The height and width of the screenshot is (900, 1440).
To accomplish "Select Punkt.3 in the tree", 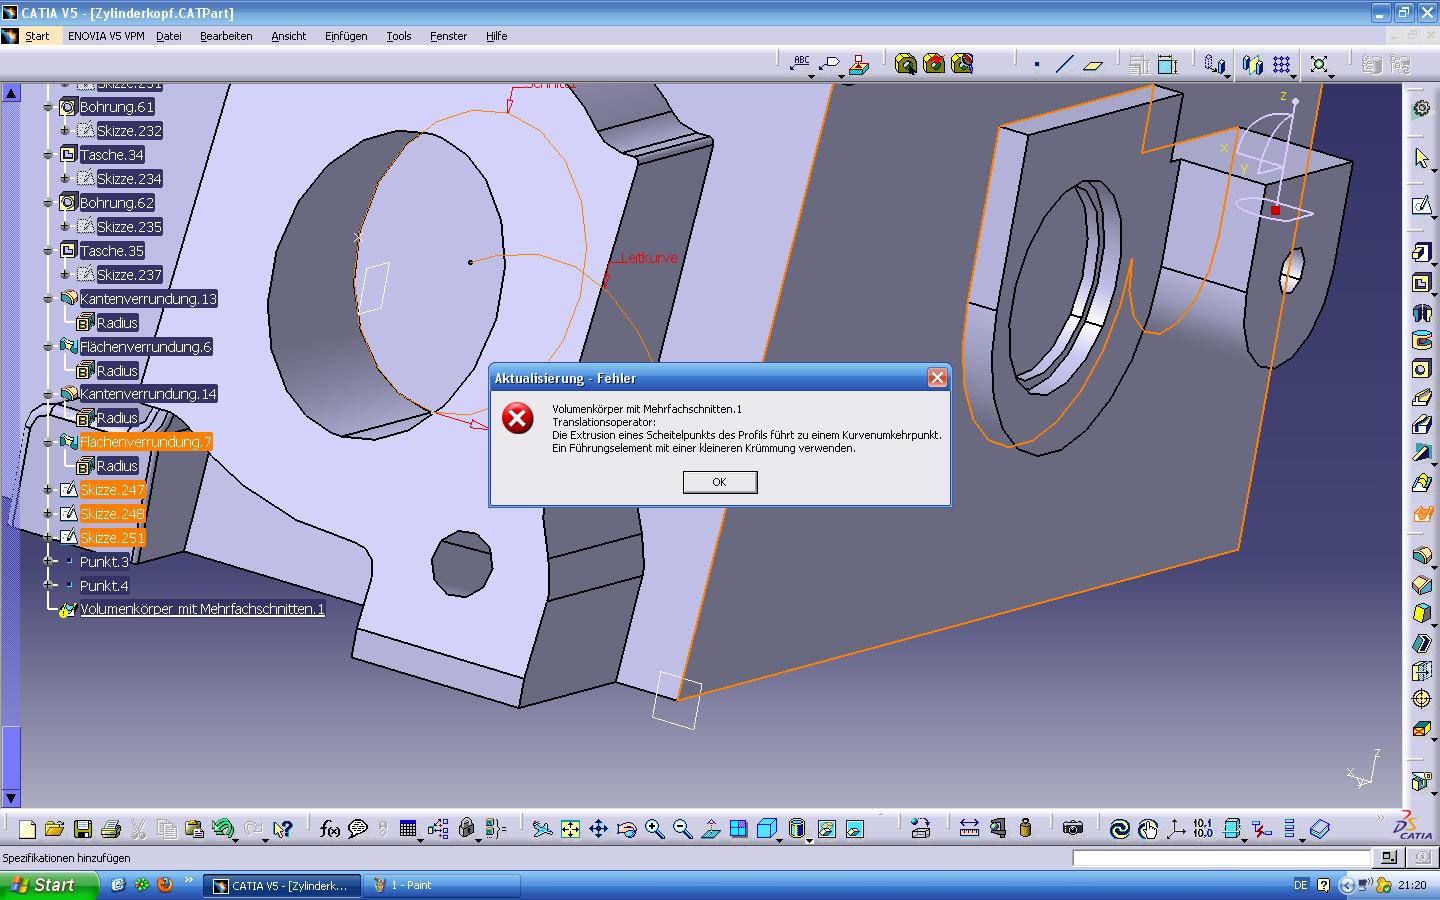I will click(x=104, y=562).
